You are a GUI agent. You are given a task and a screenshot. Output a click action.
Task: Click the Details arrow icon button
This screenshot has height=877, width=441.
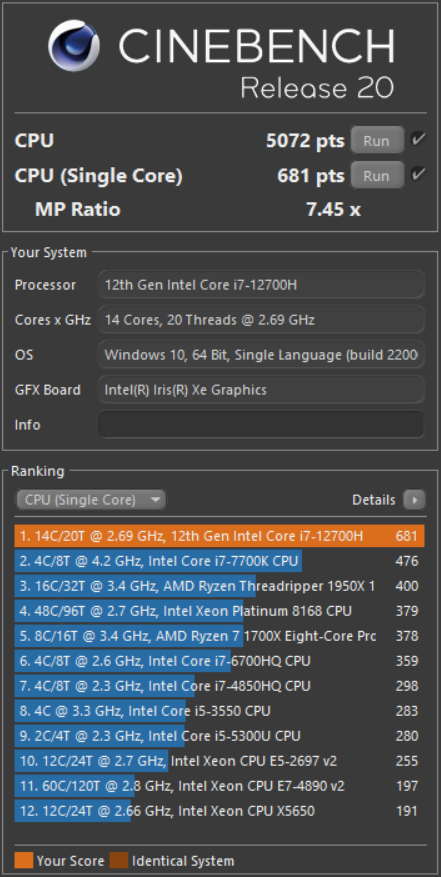coord(414,499)
